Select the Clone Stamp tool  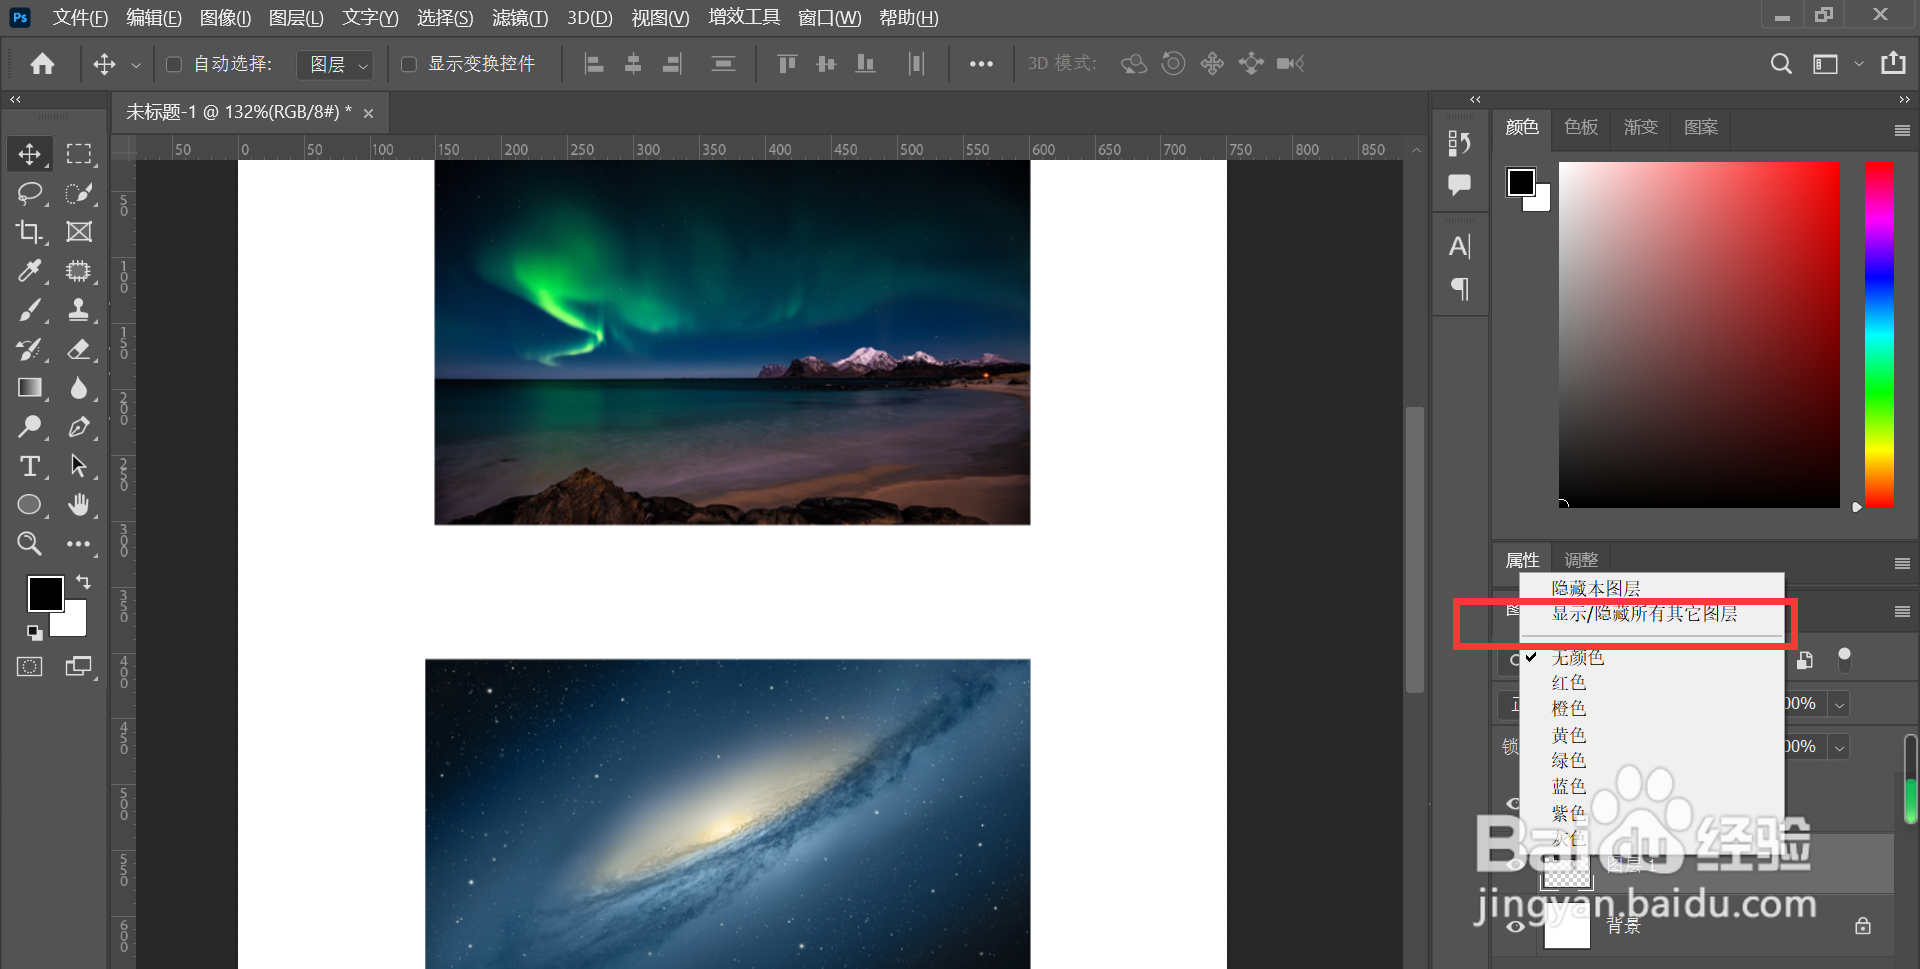[x=79, y=310]
